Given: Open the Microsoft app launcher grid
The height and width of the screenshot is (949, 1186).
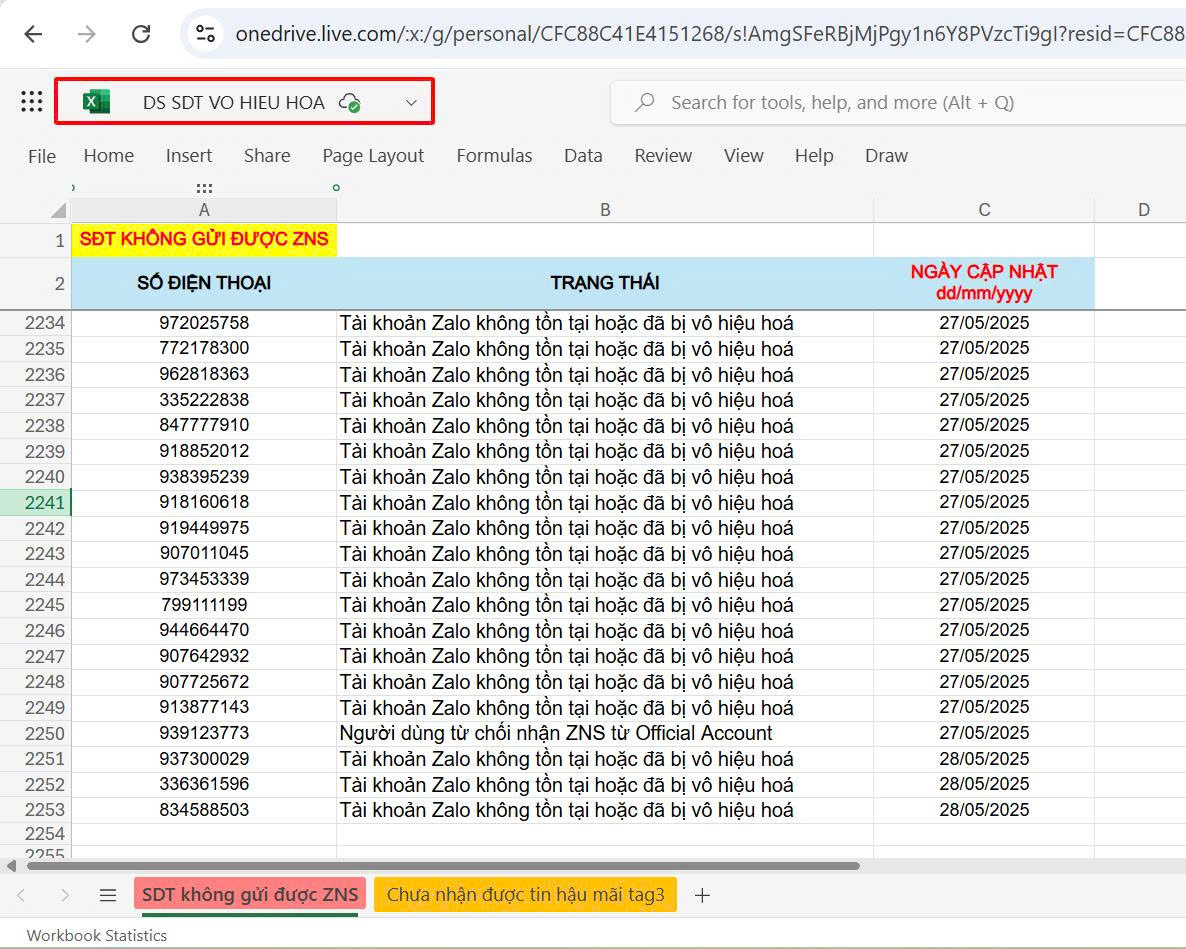Looking at the screenshot, I should (32, 102).
